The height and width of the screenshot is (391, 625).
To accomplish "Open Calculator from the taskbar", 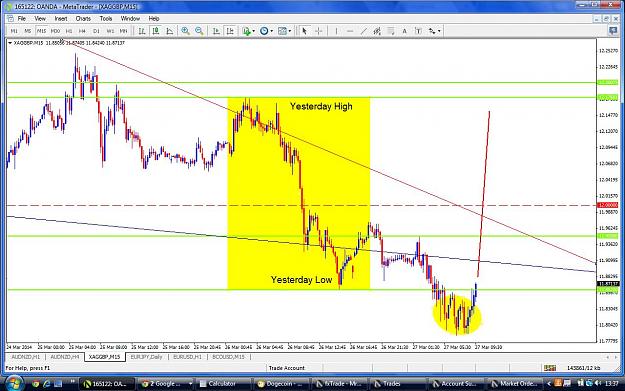I will click(223, 384).
